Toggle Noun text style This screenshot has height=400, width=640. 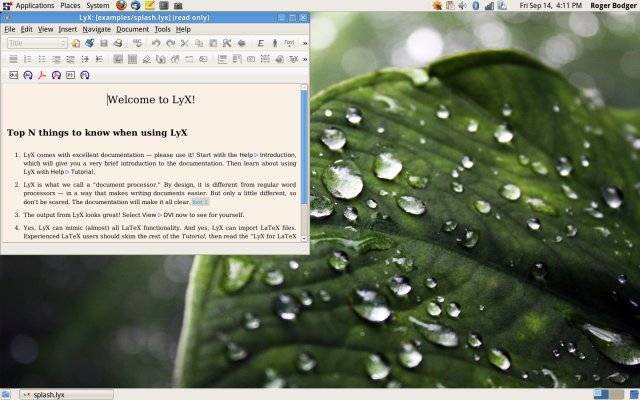tap(275, 43)
